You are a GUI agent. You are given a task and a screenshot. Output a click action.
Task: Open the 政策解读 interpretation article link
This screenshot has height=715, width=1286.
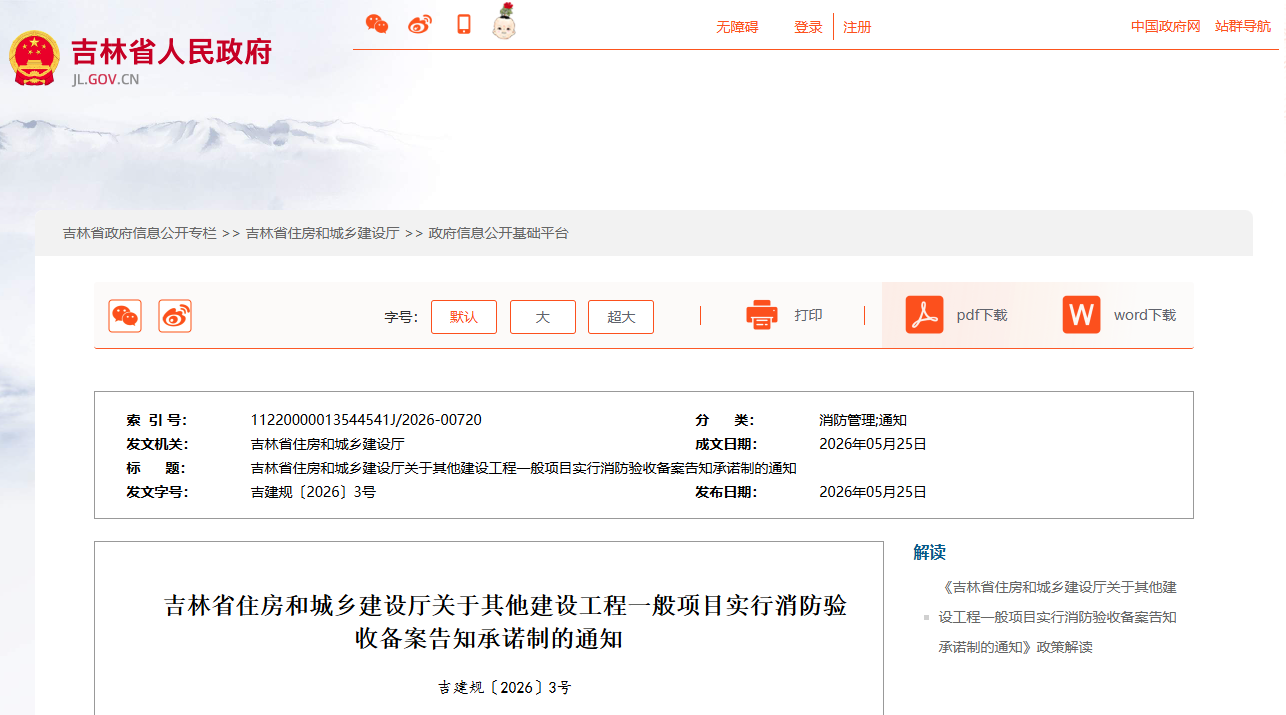coord(1058,617)
